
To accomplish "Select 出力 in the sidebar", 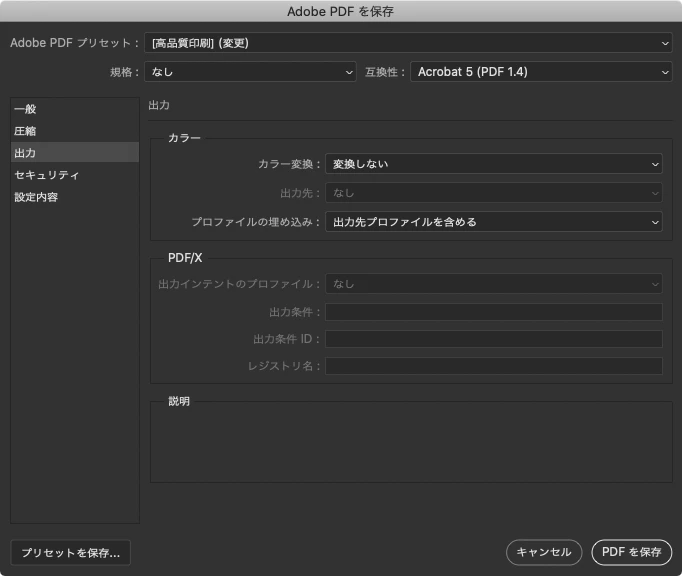I will (74, 152).
